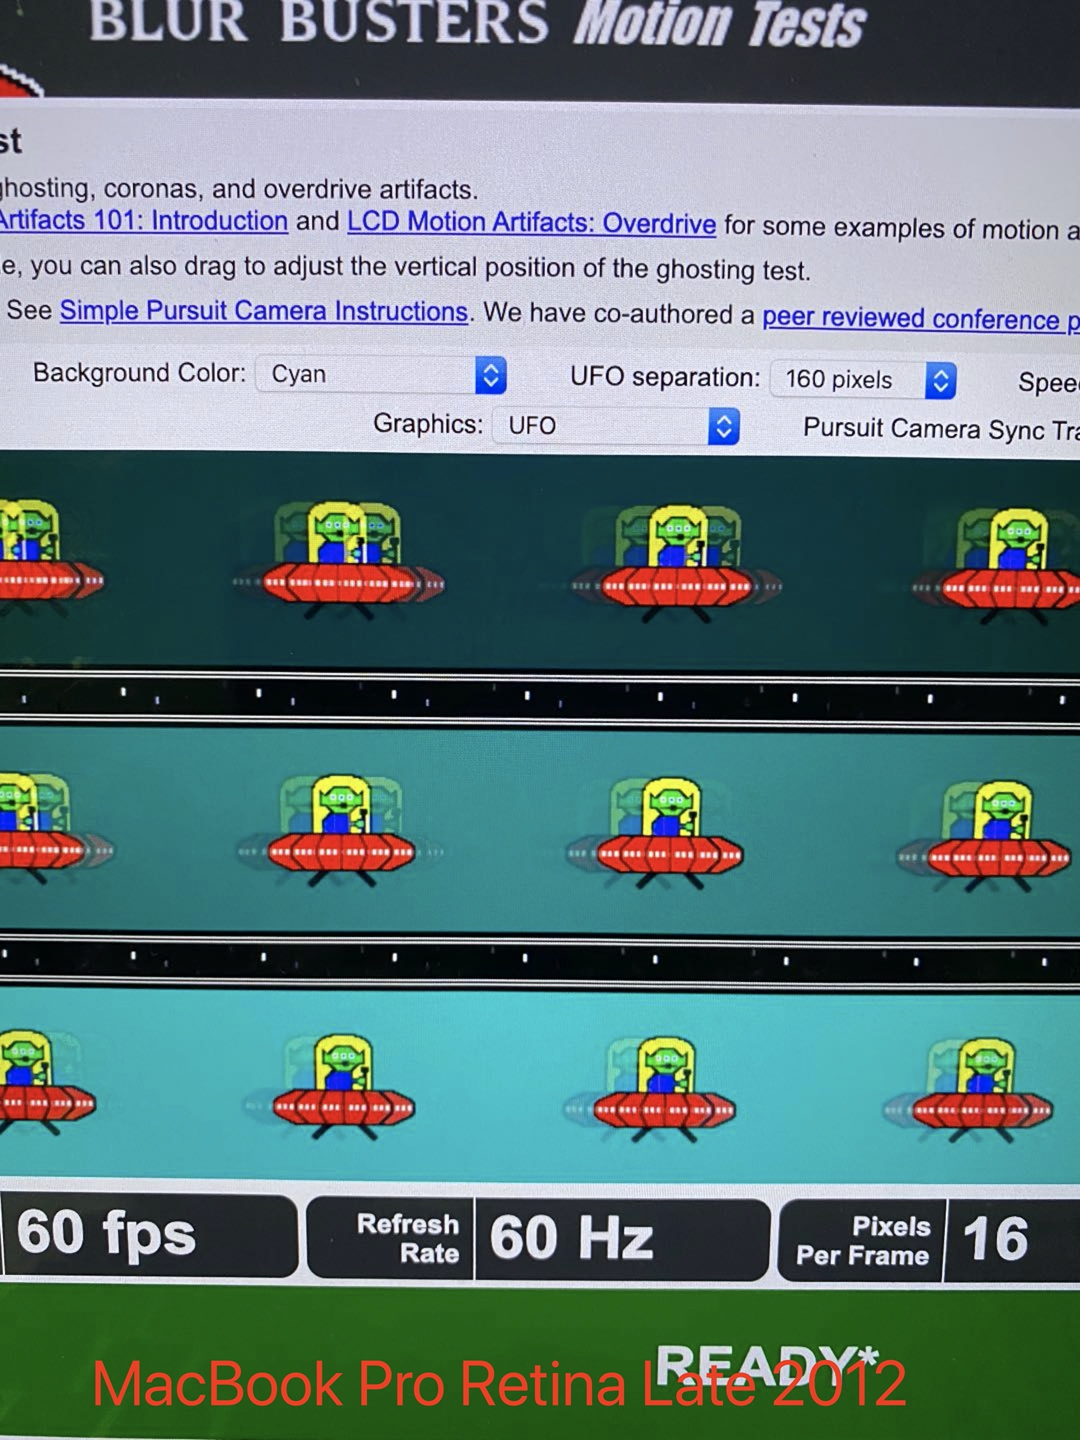Click the stepper arrows beside Cyan
Screen dimensions: 1080x1440
click(490, 375)
